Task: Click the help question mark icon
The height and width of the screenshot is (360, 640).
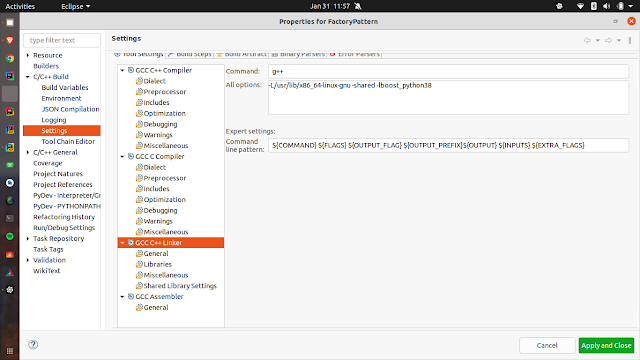Action: pos(33,344)
